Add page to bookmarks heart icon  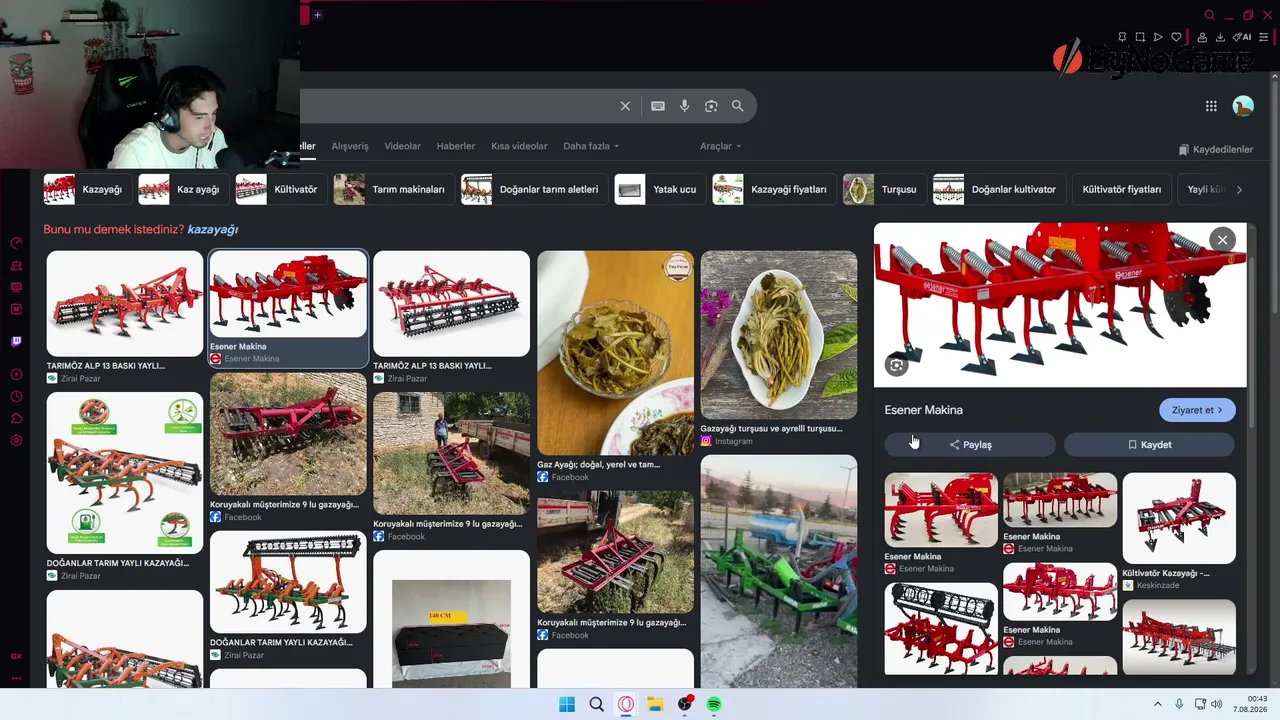pyautogui.click(x=1176, y=37)
